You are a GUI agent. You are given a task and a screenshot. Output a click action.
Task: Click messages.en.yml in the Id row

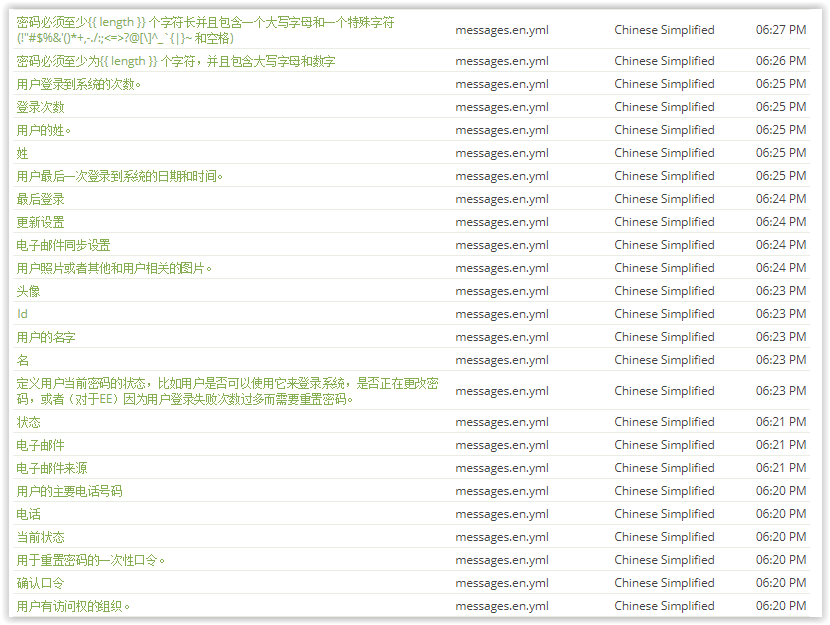[x=502, y=314]
